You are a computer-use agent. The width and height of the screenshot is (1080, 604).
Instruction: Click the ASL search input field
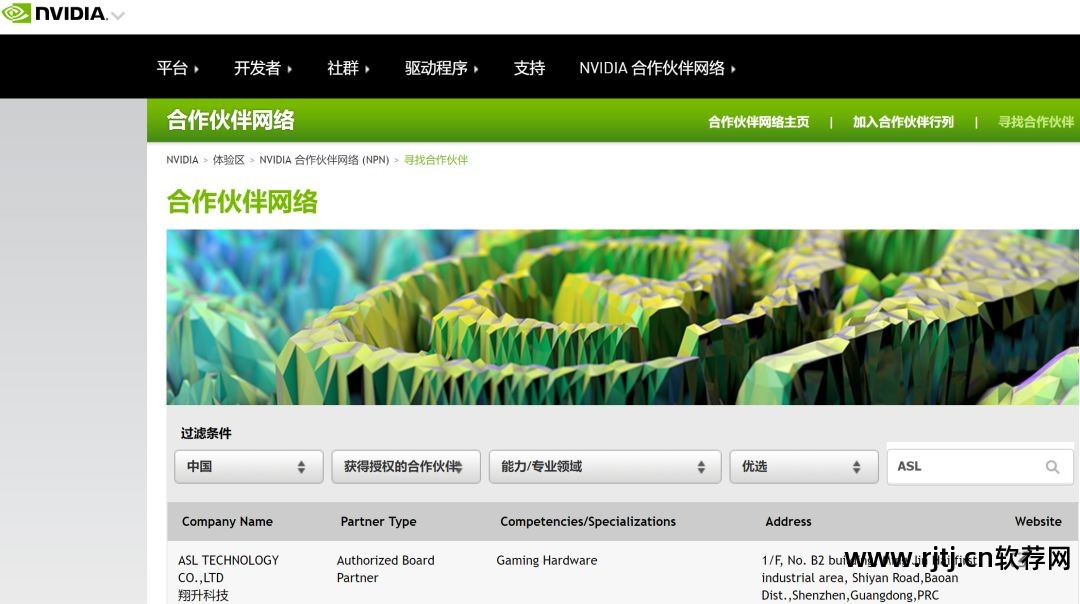coord(979,467)
